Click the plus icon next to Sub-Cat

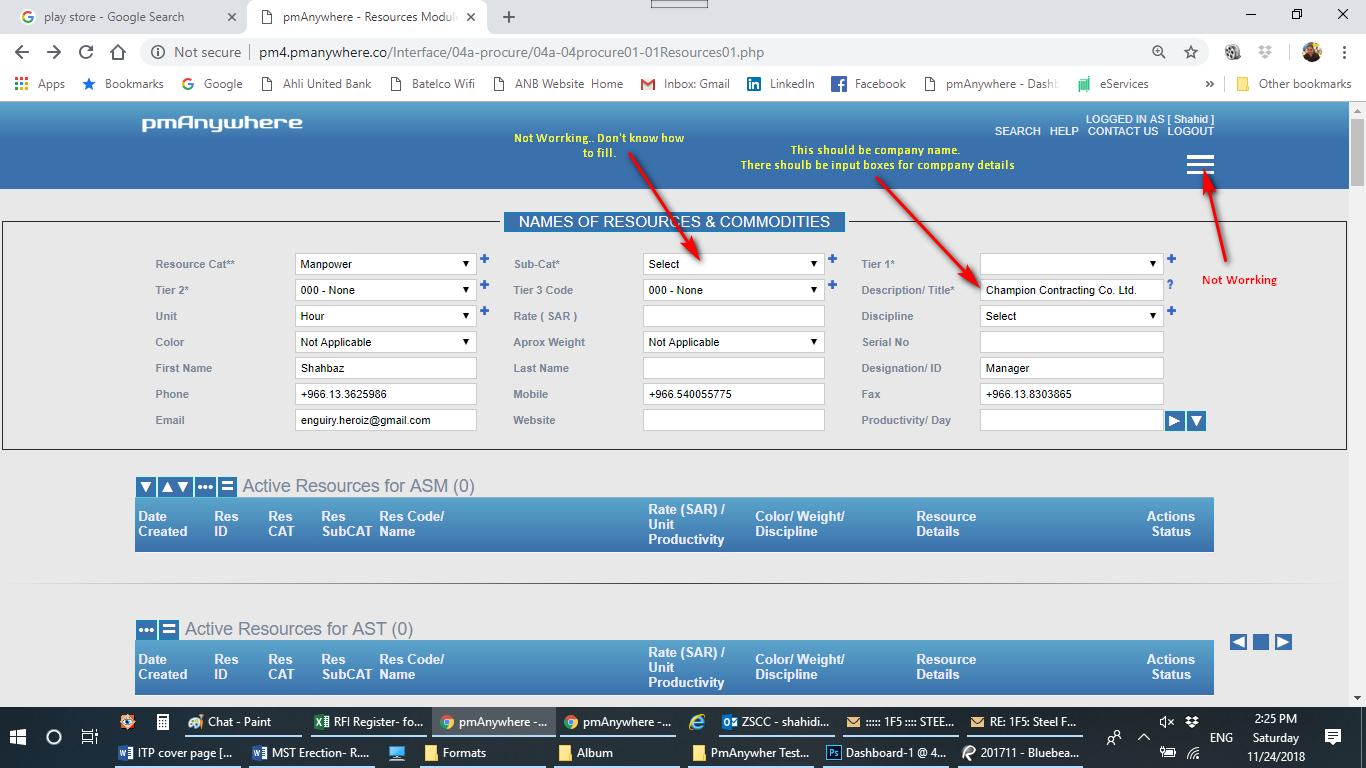pos(832,260)
